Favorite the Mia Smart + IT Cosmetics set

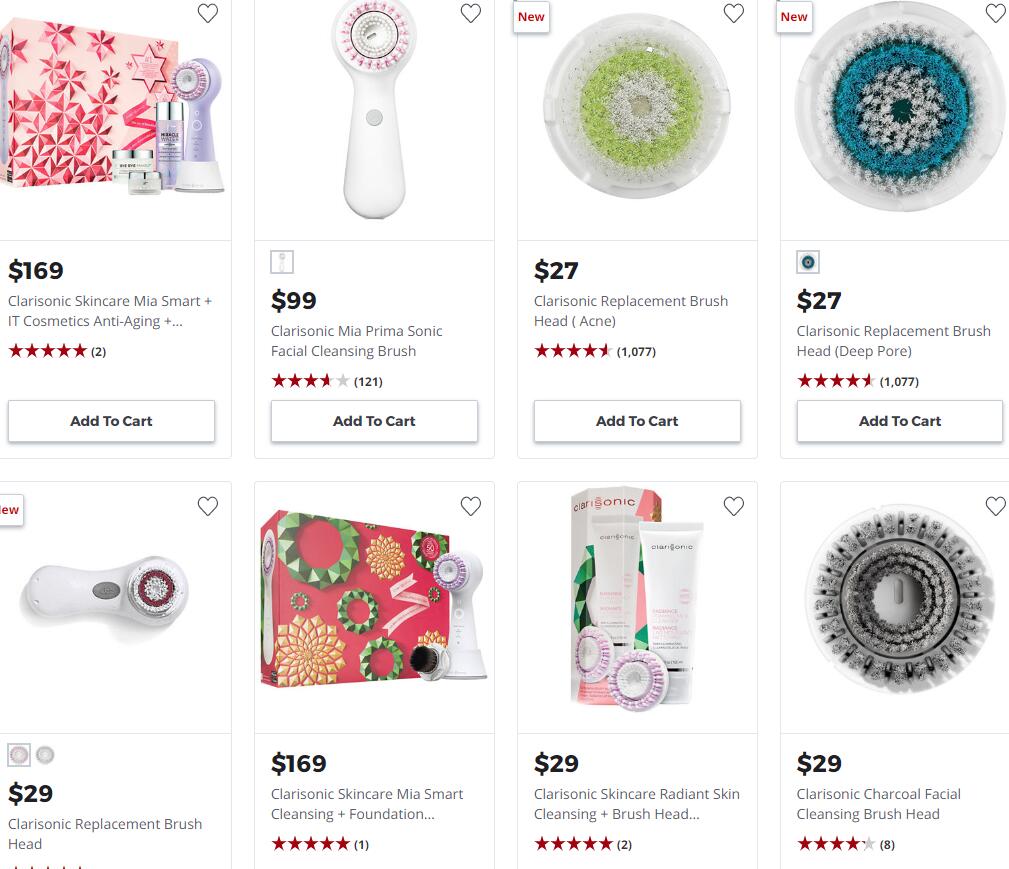[207, 14]
